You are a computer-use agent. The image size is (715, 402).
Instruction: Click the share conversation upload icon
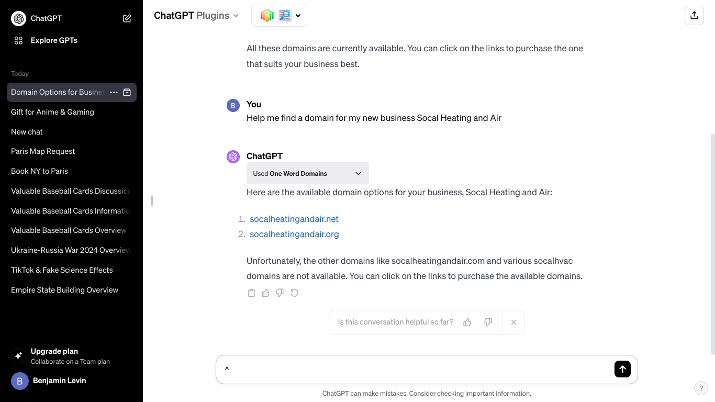[x=694, y=15]
